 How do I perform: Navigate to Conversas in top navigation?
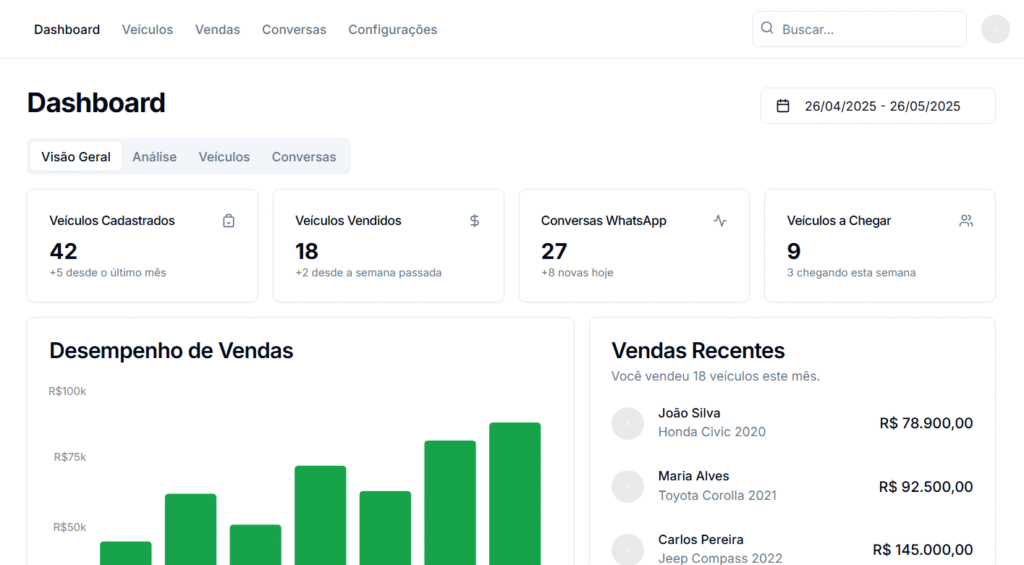[294, 30]
